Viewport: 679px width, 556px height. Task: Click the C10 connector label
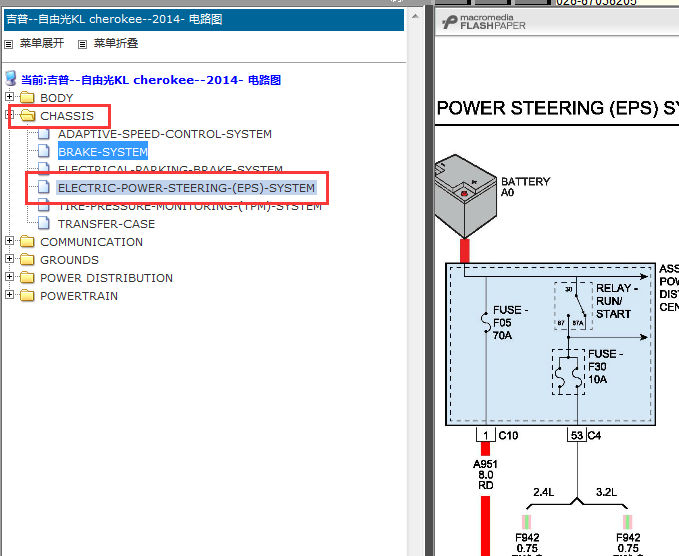point(508,435)
